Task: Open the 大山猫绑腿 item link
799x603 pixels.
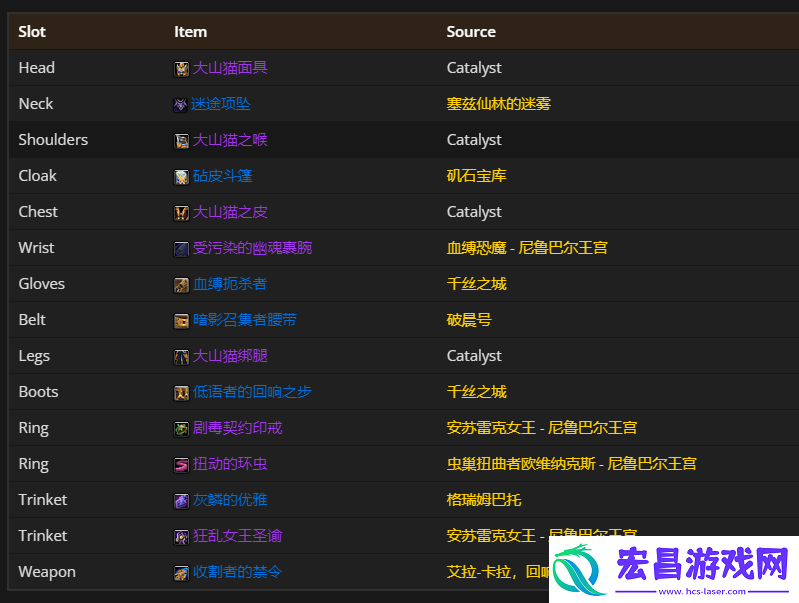Action: pos(230,356)
